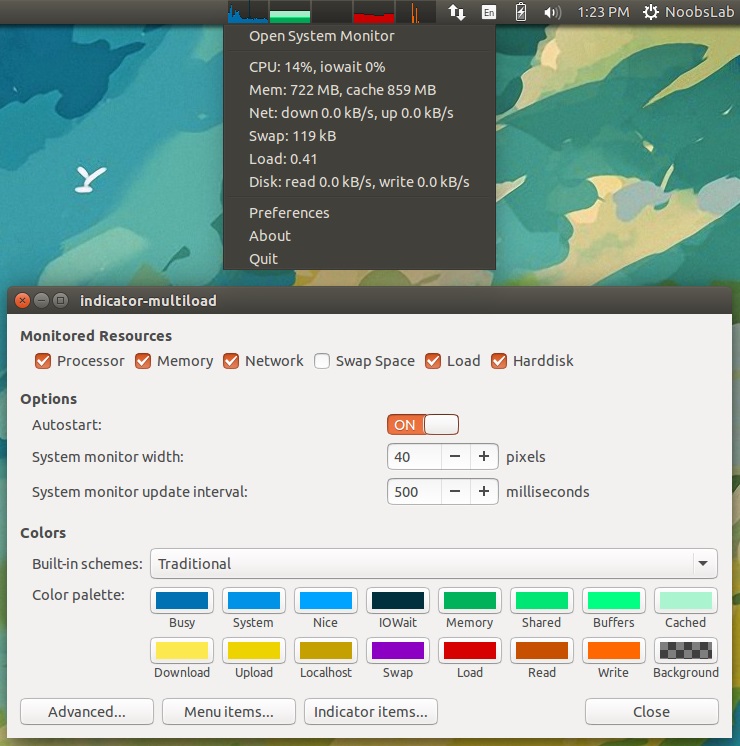740x746 pixels.
Task: Uncheck the Processor checkbox
Action: (x=43, y=361)
